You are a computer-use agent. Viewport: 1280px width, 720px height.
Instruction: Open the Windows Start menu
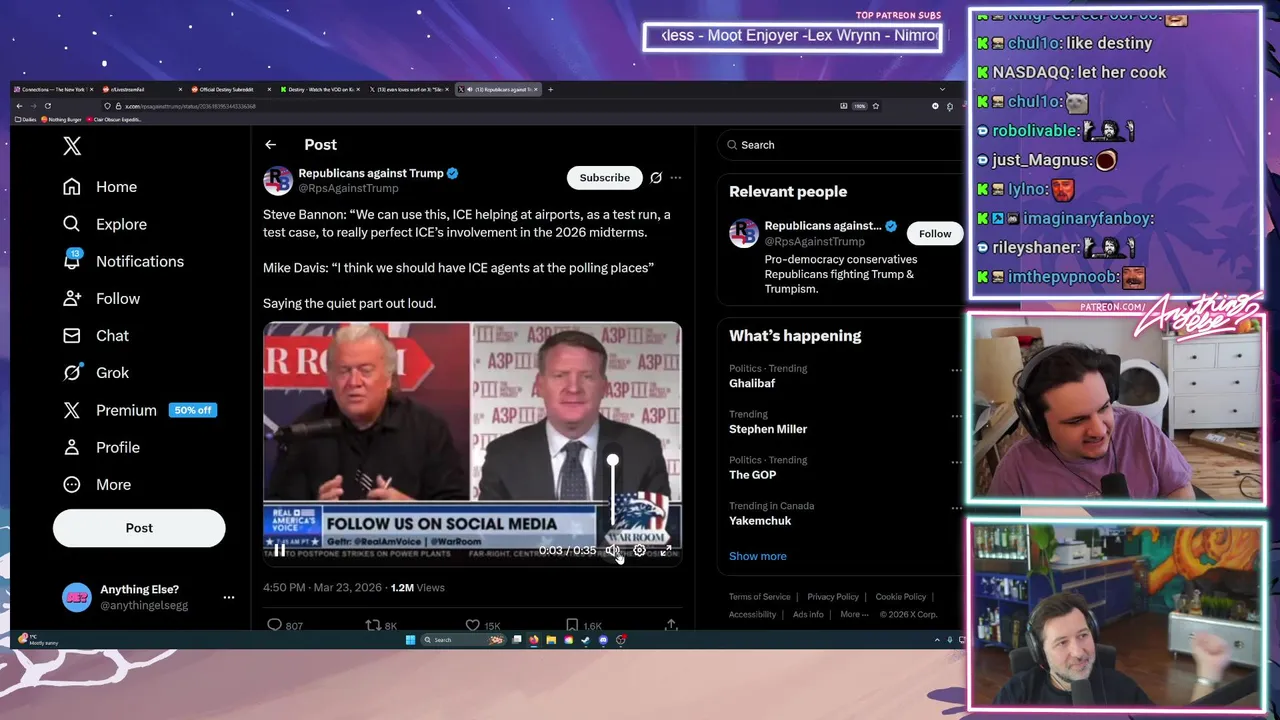coord(410,640)
